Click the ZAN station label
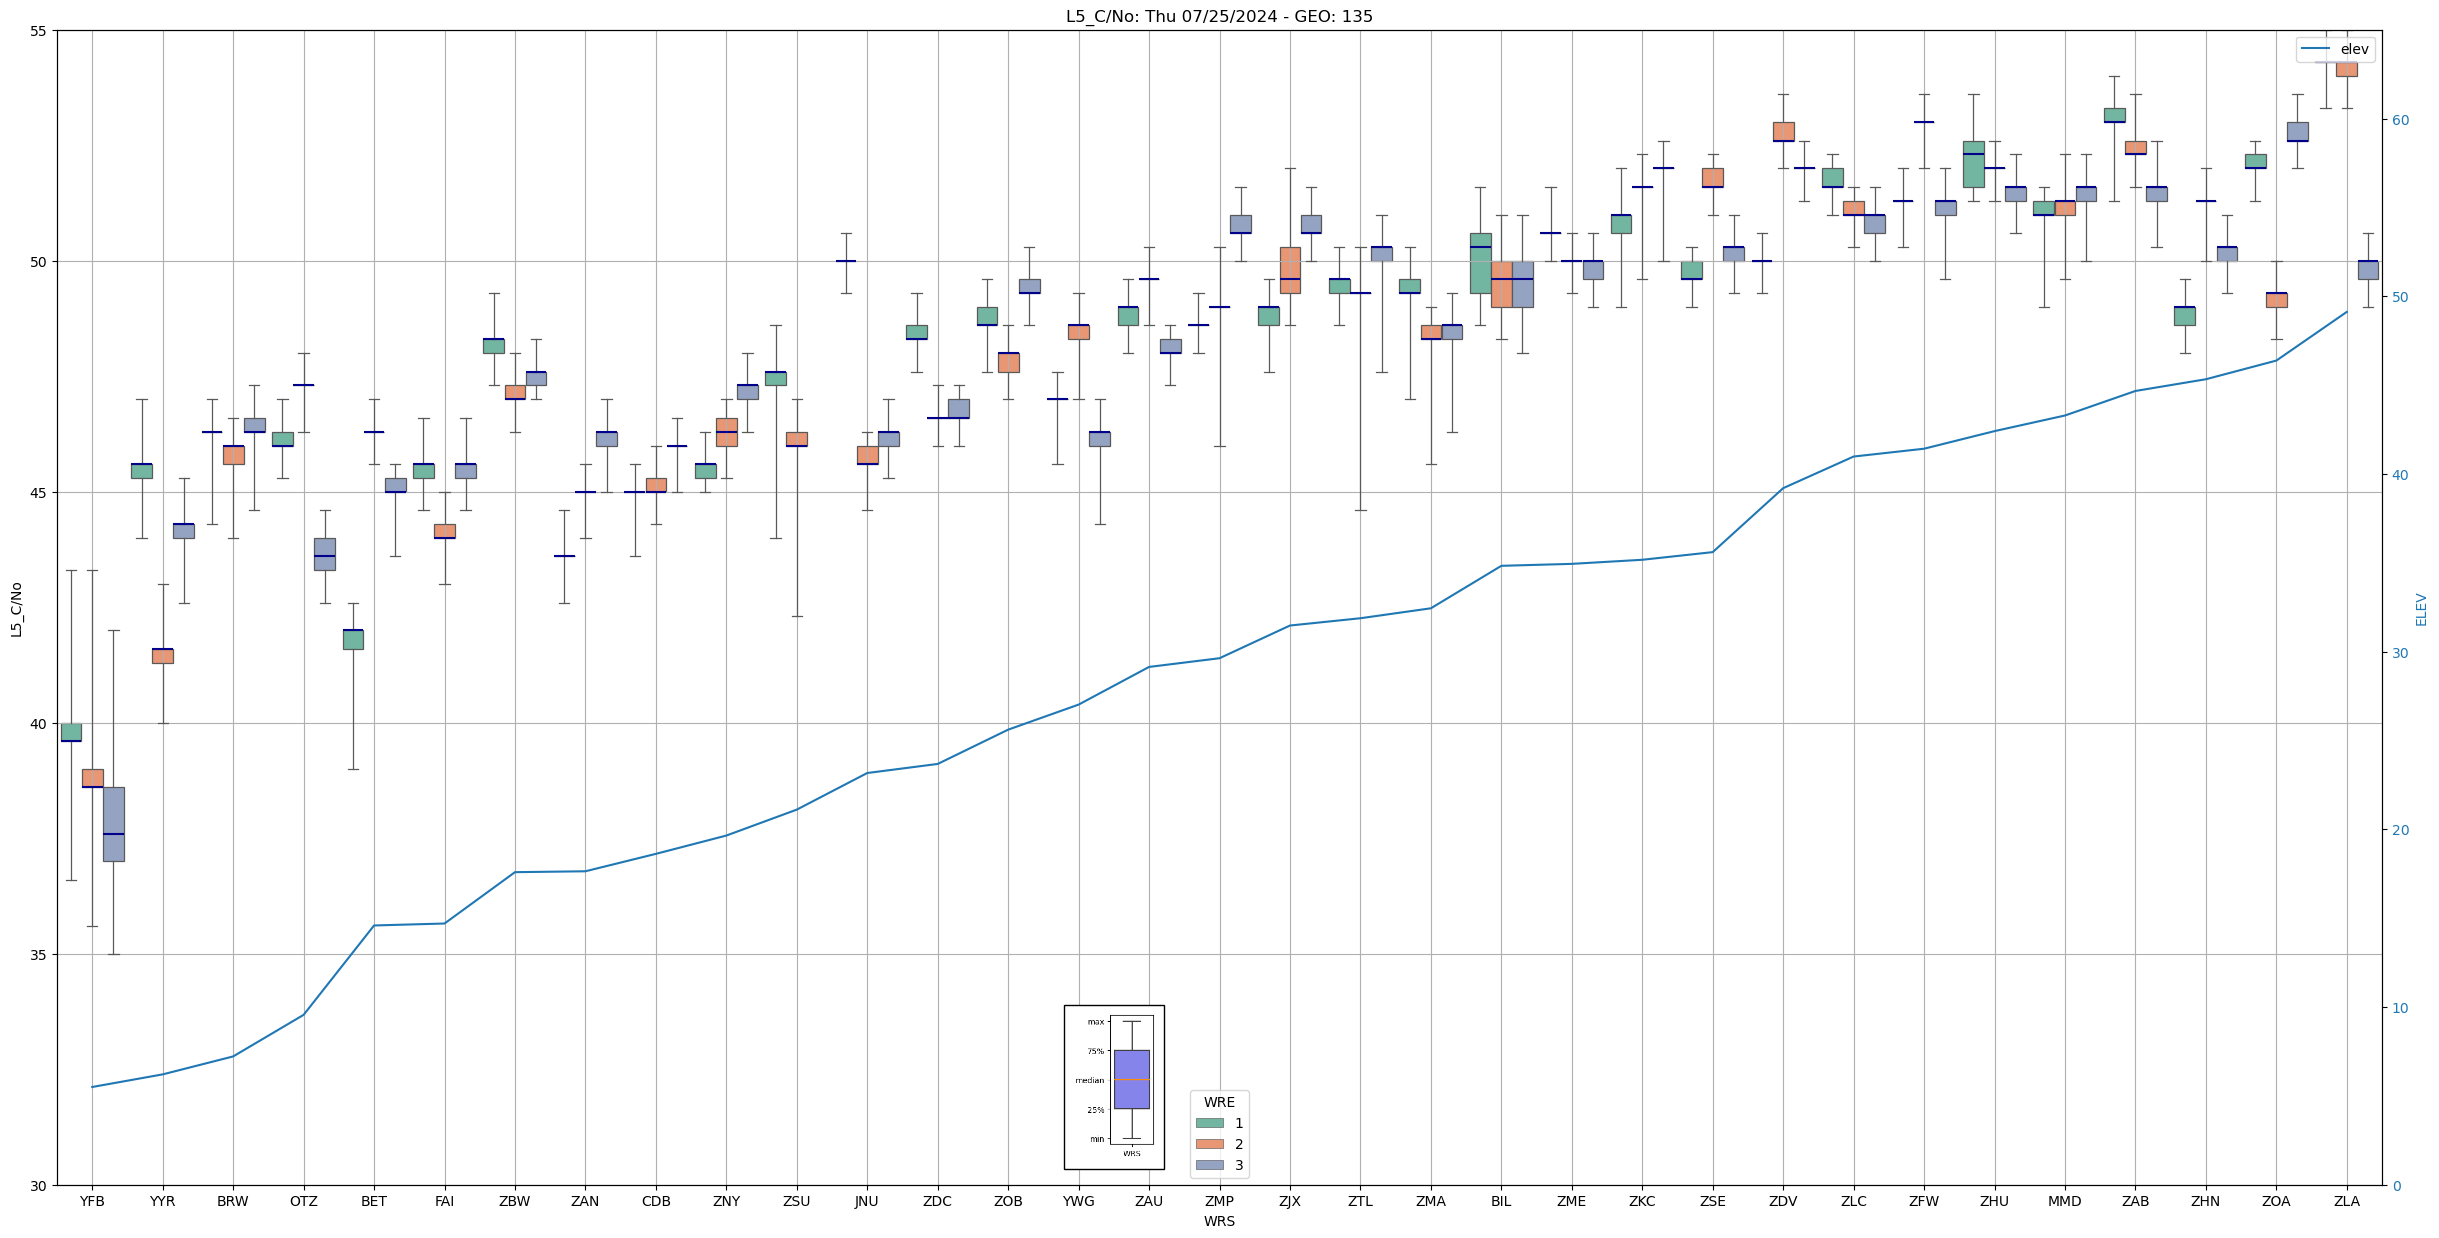Screen dimensions: 2439x1238 tap(585, 1201)
